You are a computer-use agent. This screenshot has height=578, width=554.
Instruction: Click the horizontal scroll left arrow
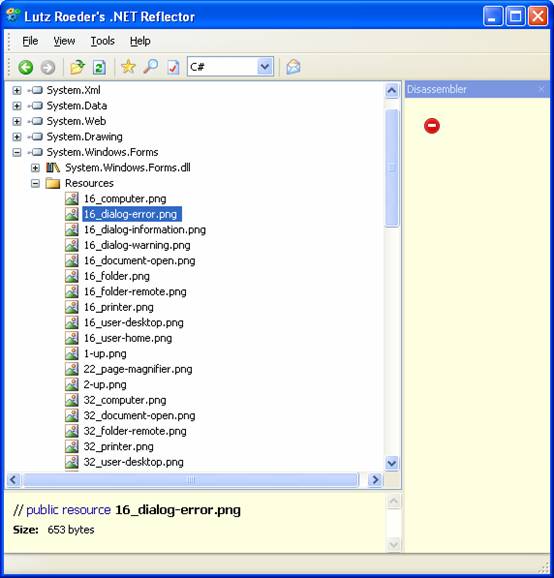[x=13, y=480]
